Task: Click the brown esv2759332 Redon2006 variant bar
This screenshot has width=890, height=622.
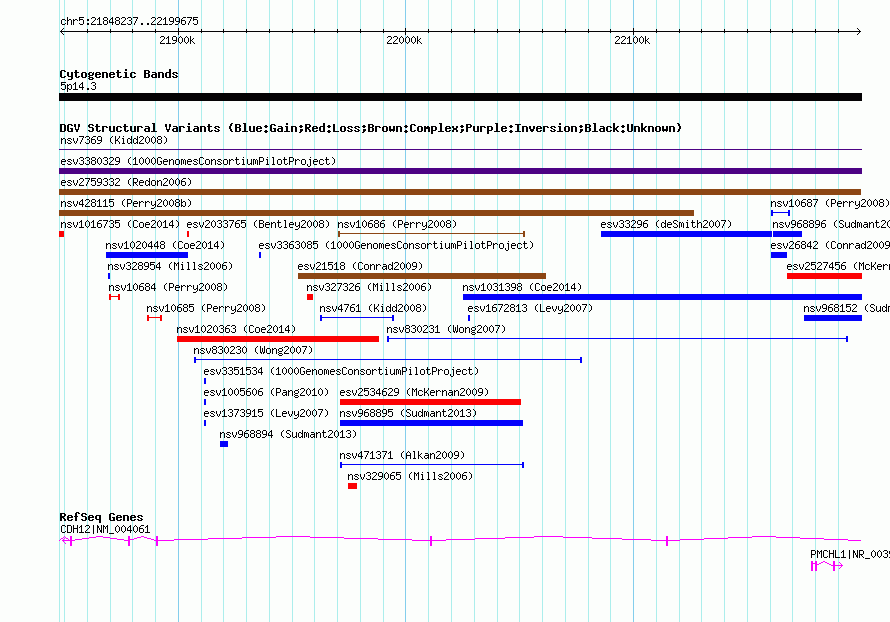Action: (x=460, y=192)
